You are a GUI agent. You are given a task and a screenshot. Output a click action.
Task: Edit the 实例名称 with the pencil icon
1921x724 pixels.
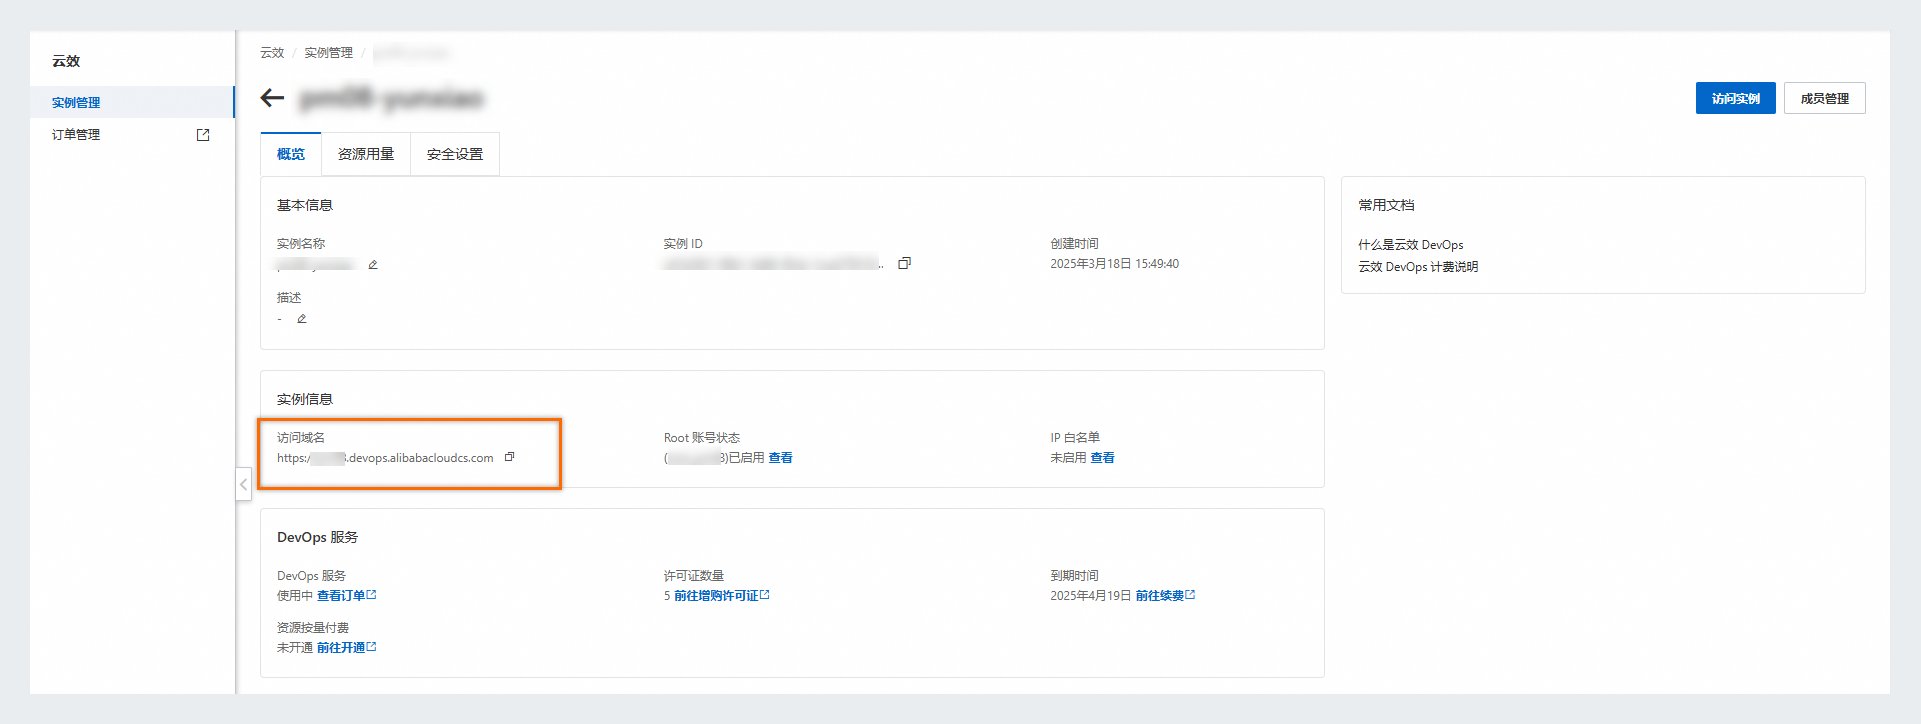point(373,265)
